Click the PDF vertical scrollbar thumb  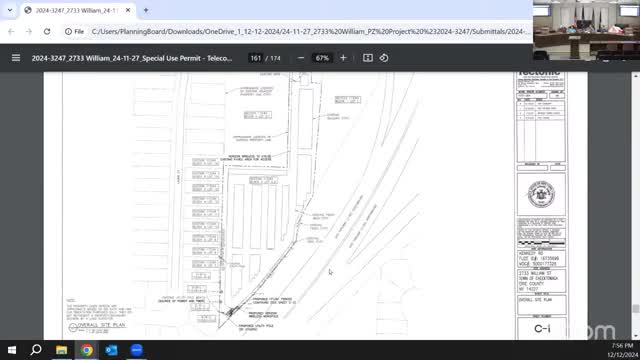tap(636, 309)
